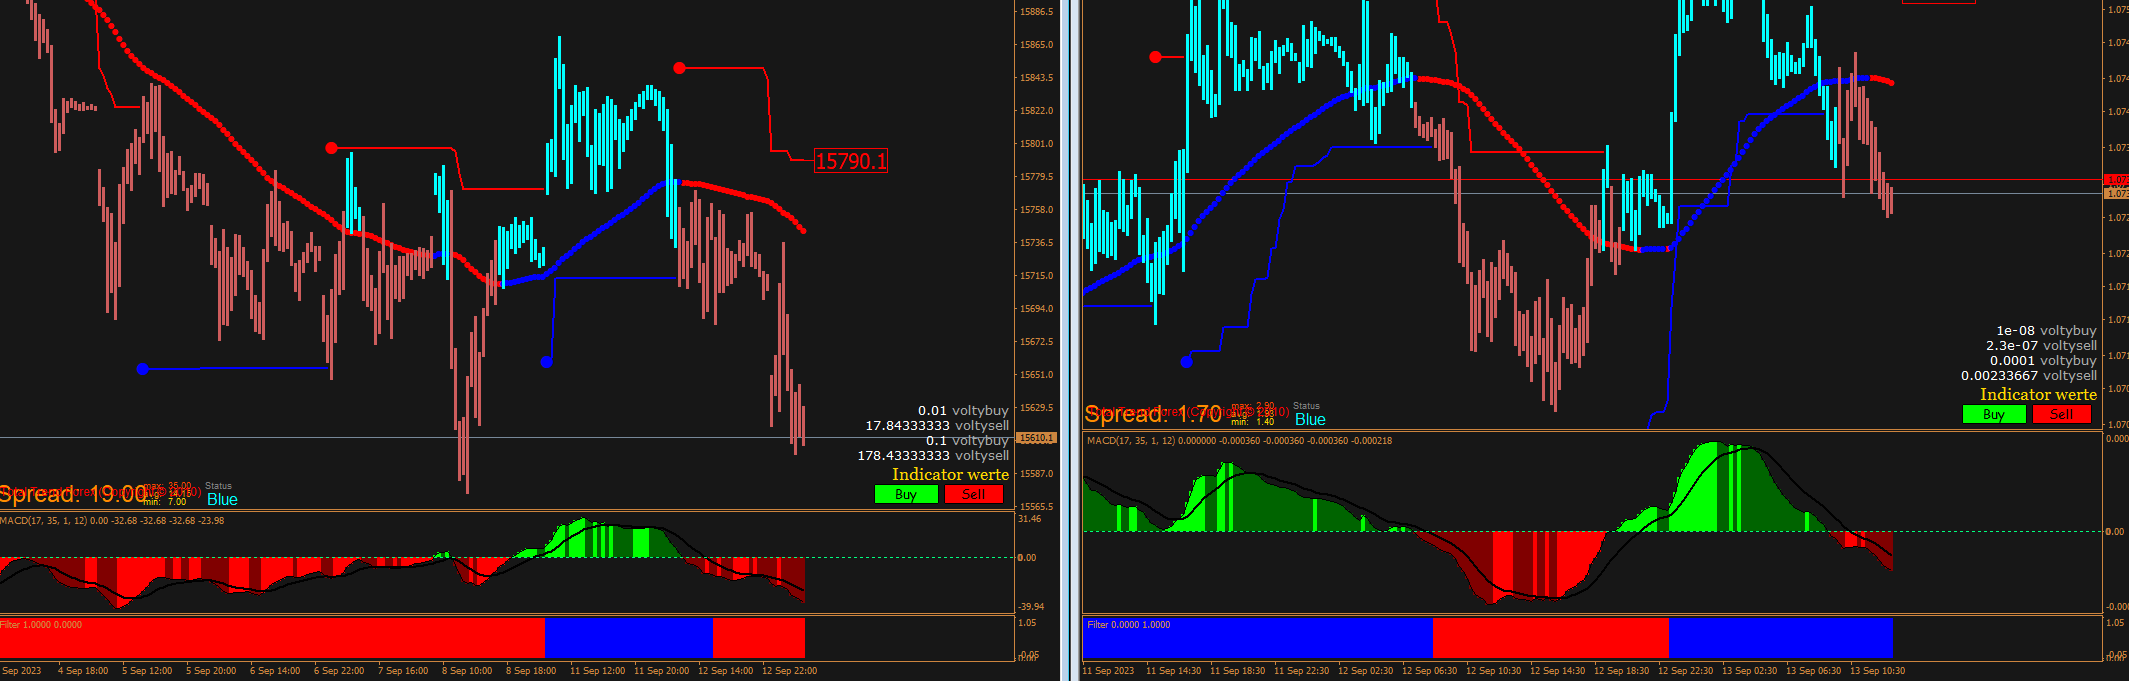Click the '2.3e-07 voltysell' value
Viewport: 2129px width, 681px height.
2041,345
